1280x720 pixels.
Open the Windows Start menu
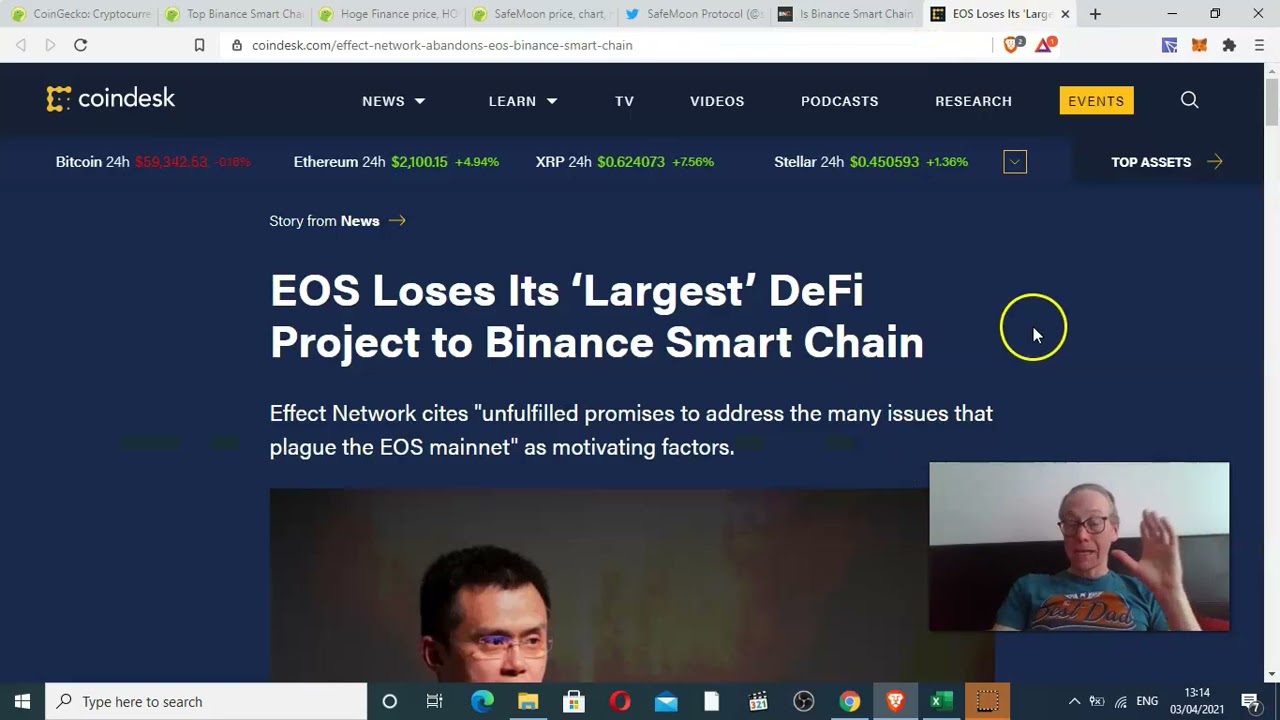tap(22, 701)
